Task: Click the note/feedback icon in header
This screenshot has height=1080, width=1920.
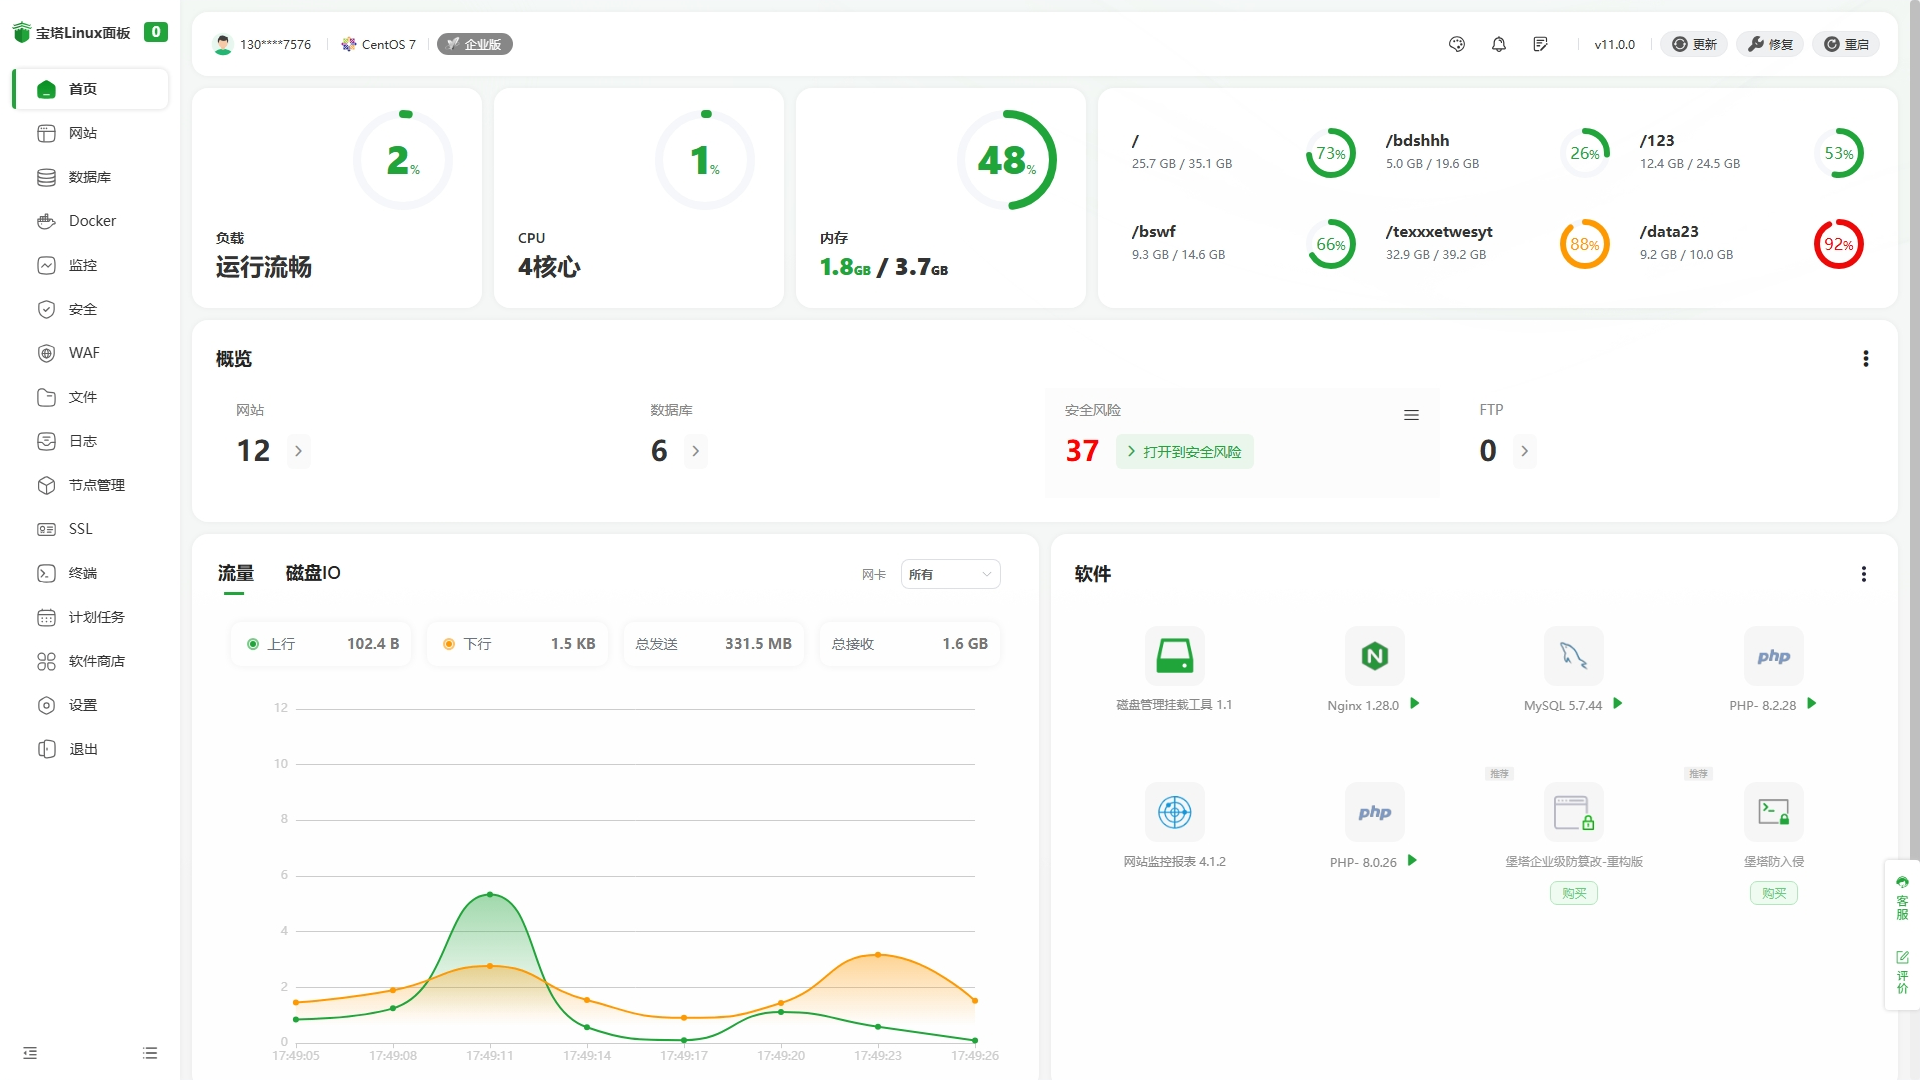Action: coord(1540,44)
